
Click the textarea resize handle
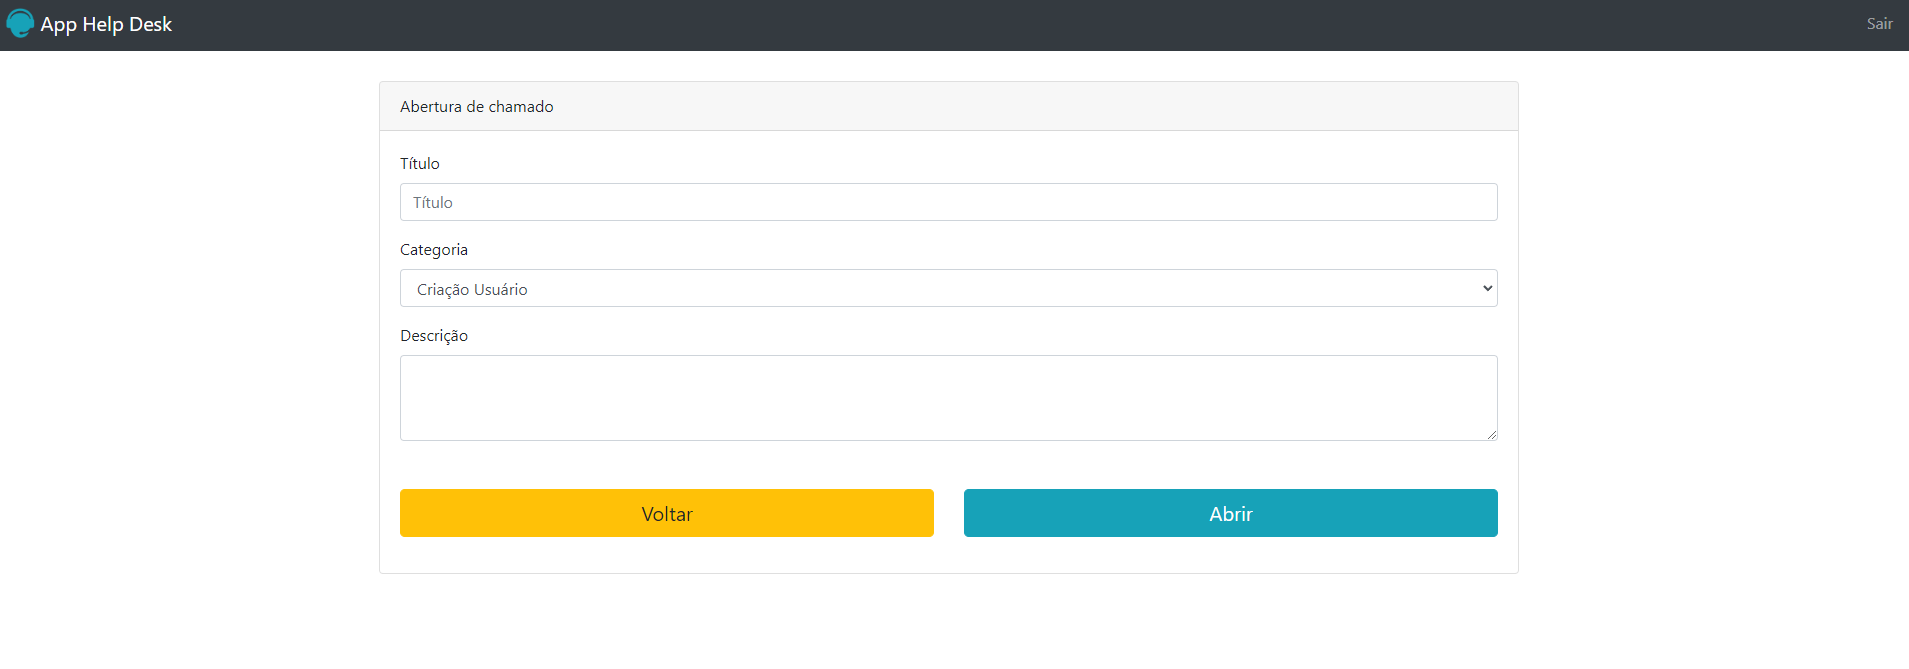1491,432
